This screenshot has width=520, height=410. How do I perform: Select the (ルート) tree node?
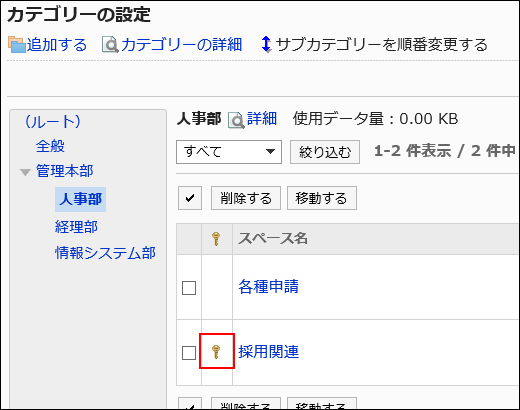point(53,121)
